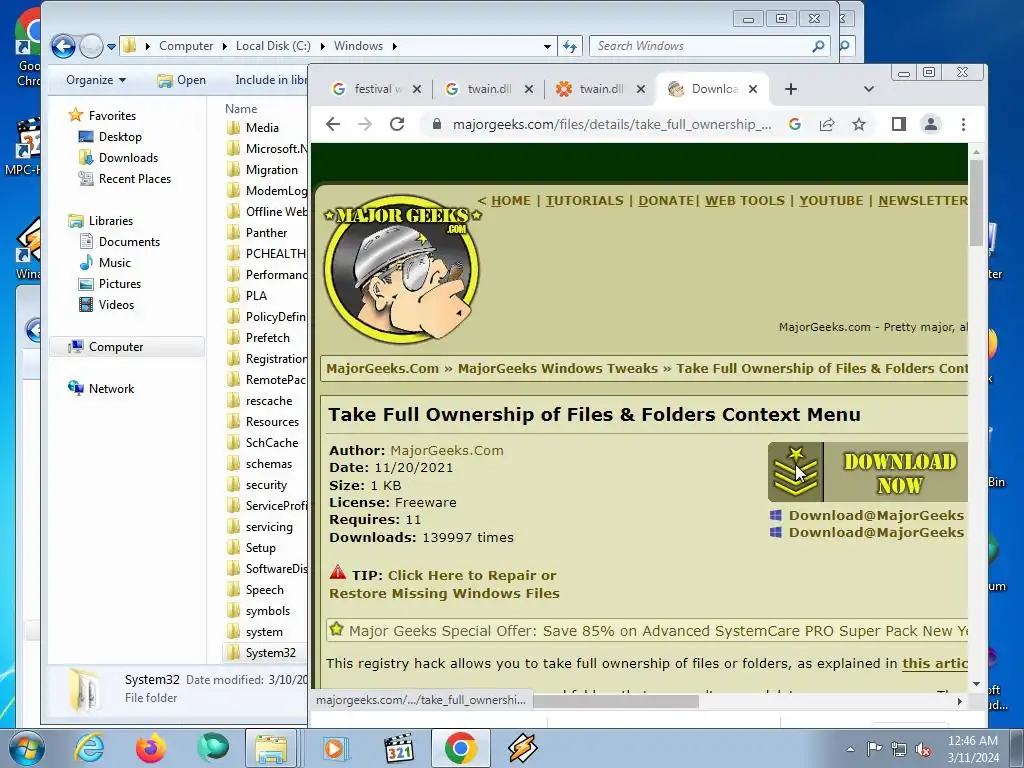Click Explorer's back button
The height and width of the screenshot is (768, 1024).
63,46
